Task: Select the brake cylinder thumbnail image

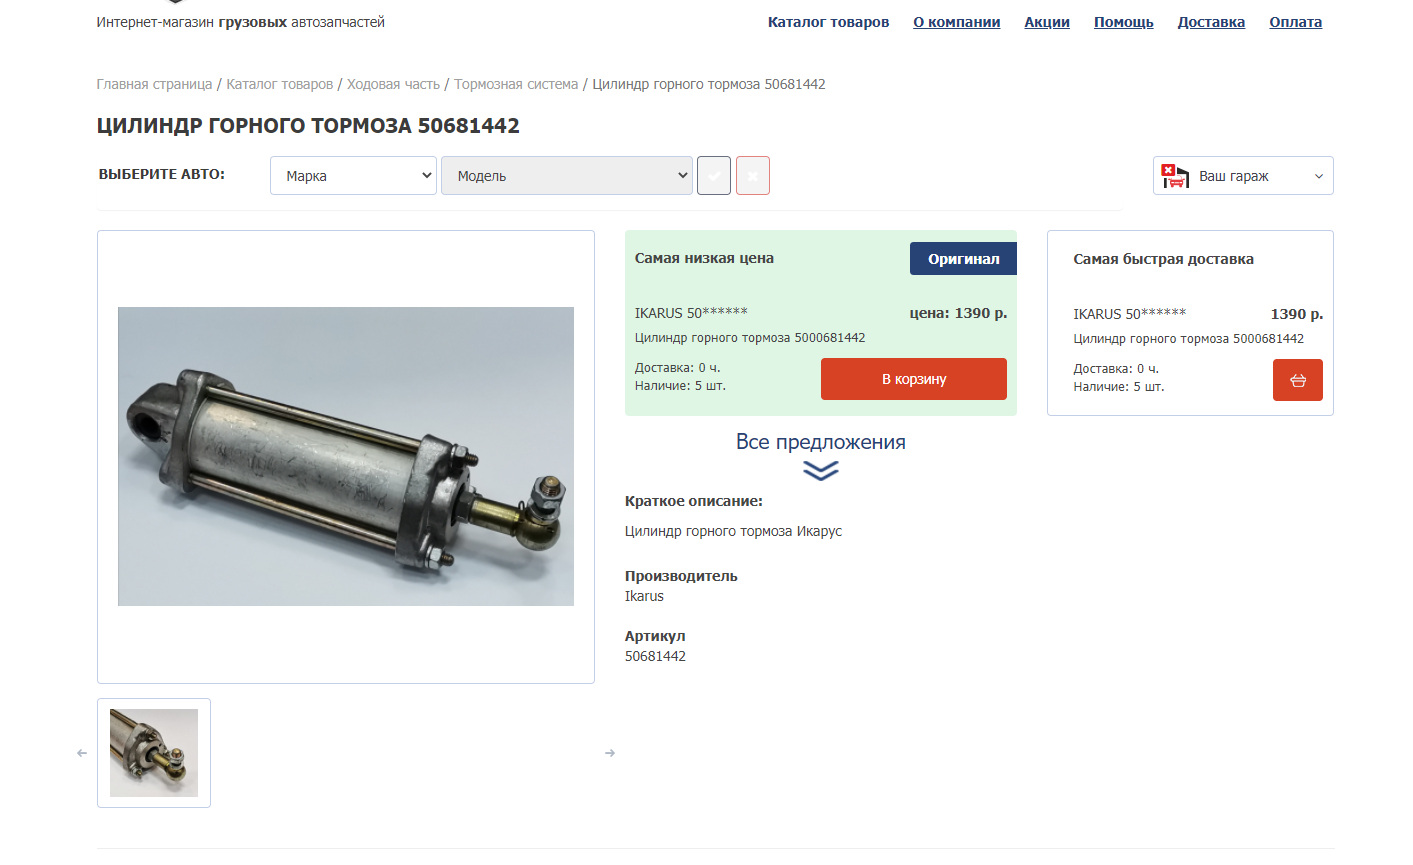Action: (x=154, y=753)
